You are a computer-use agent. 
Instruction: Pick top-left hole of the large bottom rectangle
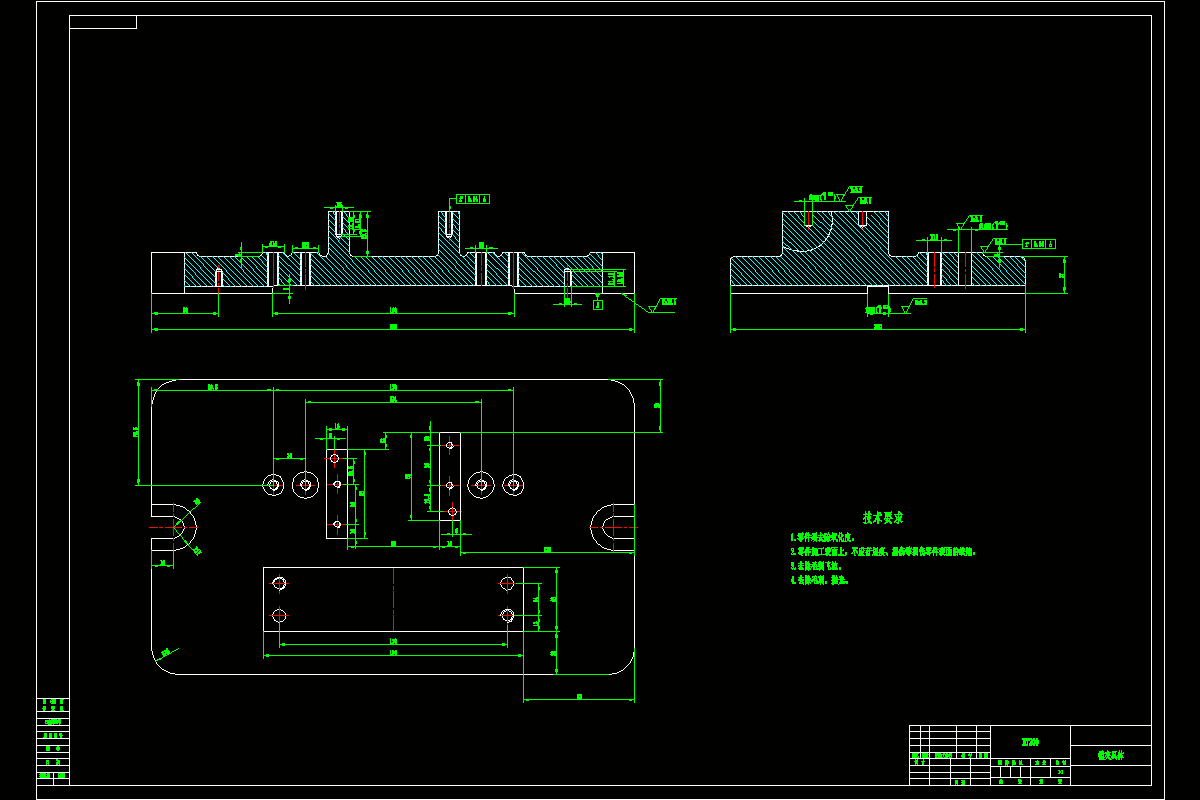tap(279, 583)
